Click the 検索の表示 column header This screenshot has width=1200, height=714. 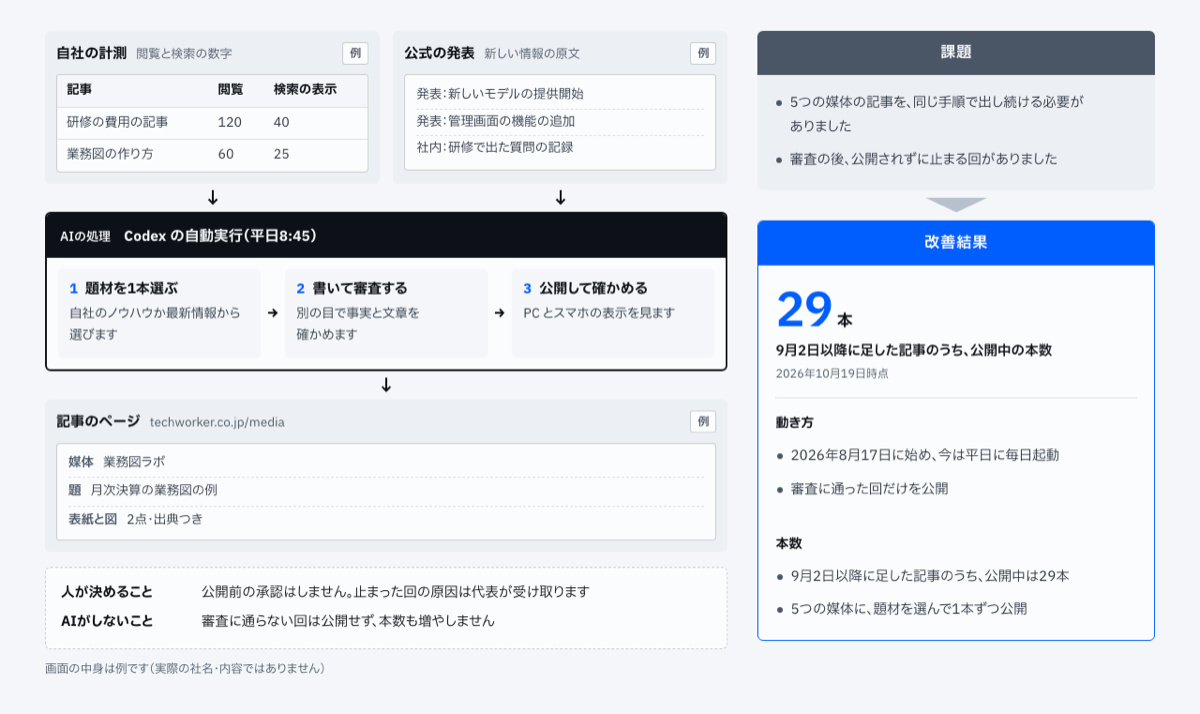(x=305, y=90)
